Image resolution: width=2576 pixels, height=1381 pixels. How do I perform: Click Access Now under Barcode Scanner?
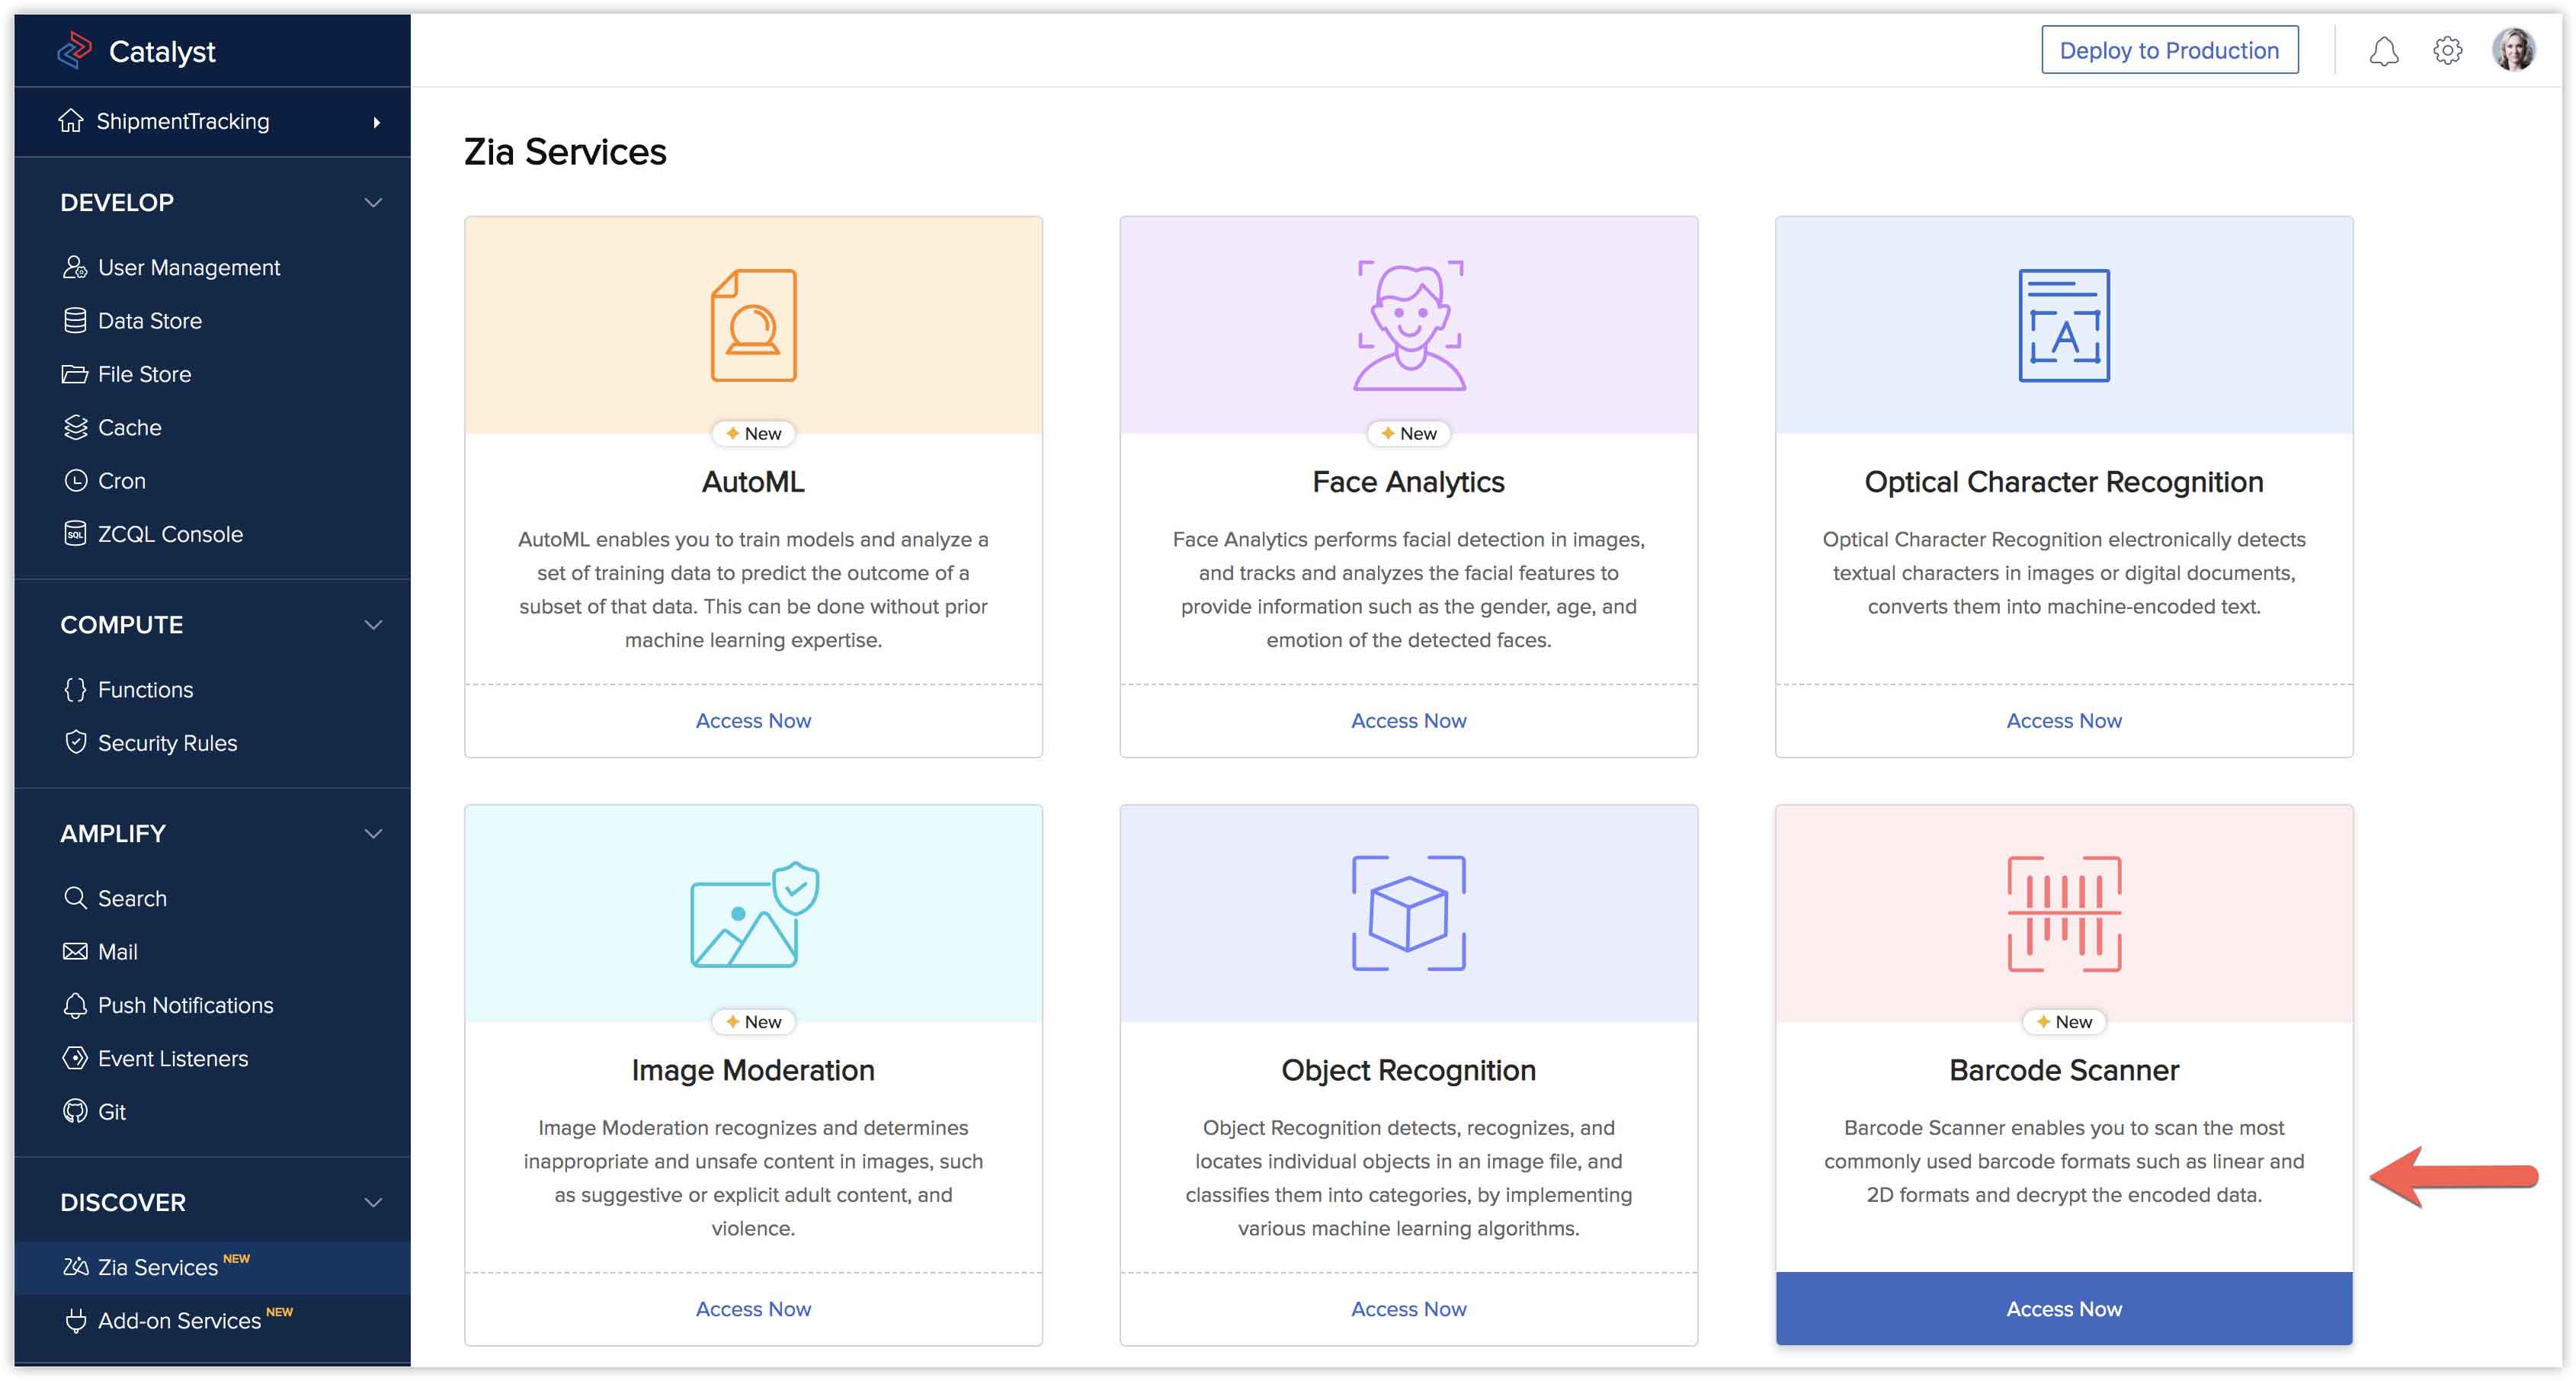click(x=2063, y=1309)
